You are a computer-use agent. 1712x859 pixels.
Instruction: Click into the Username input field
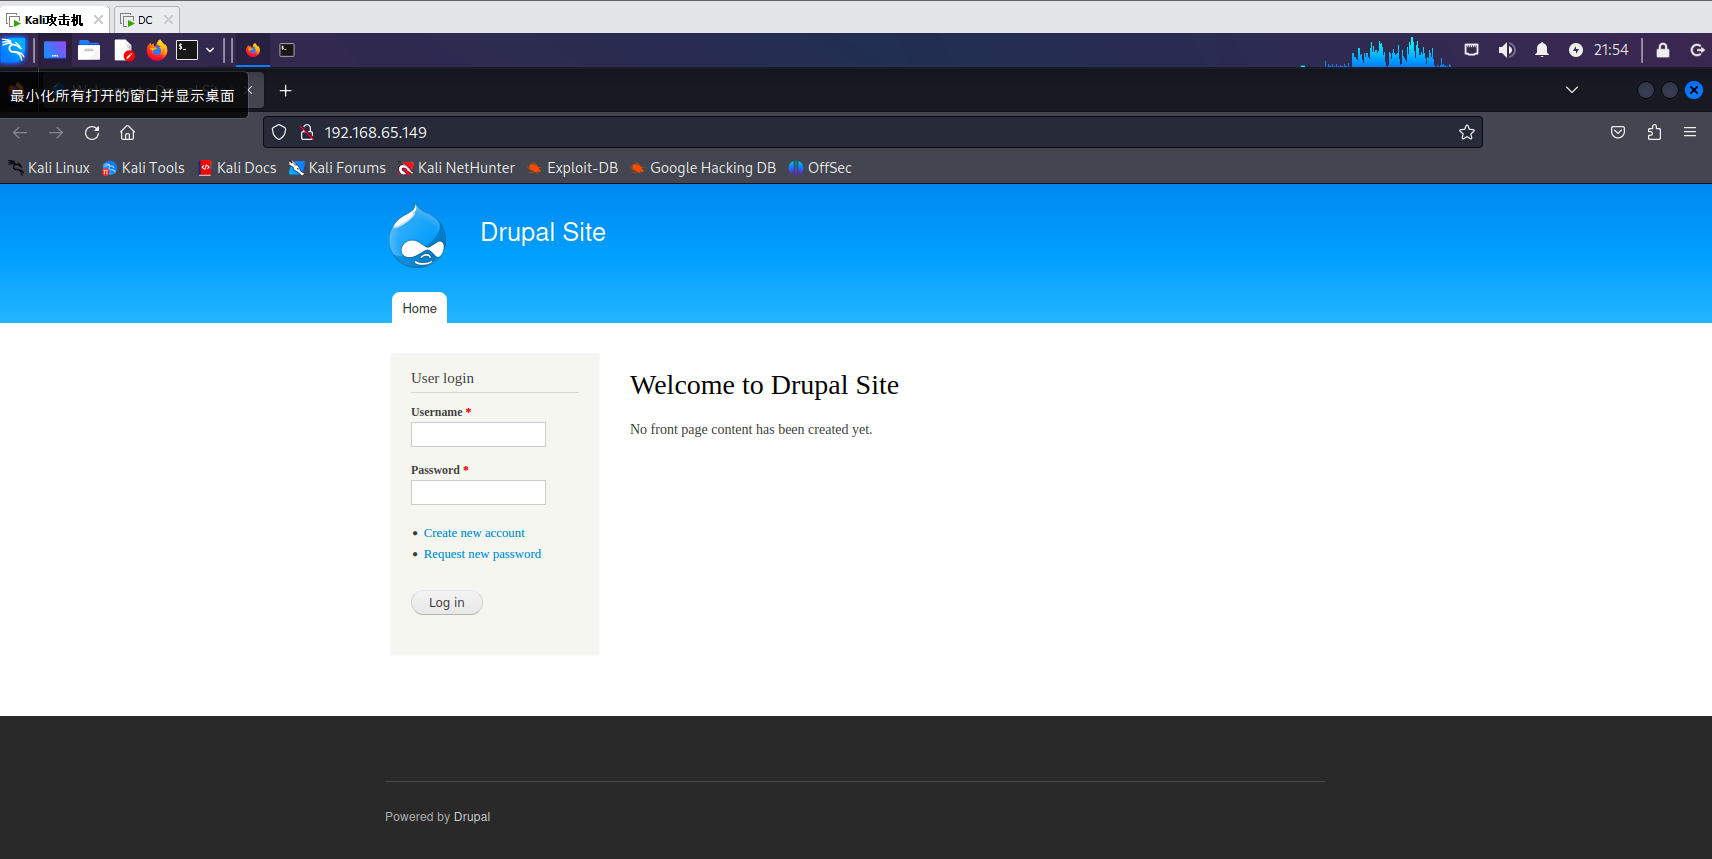(478, 434)
